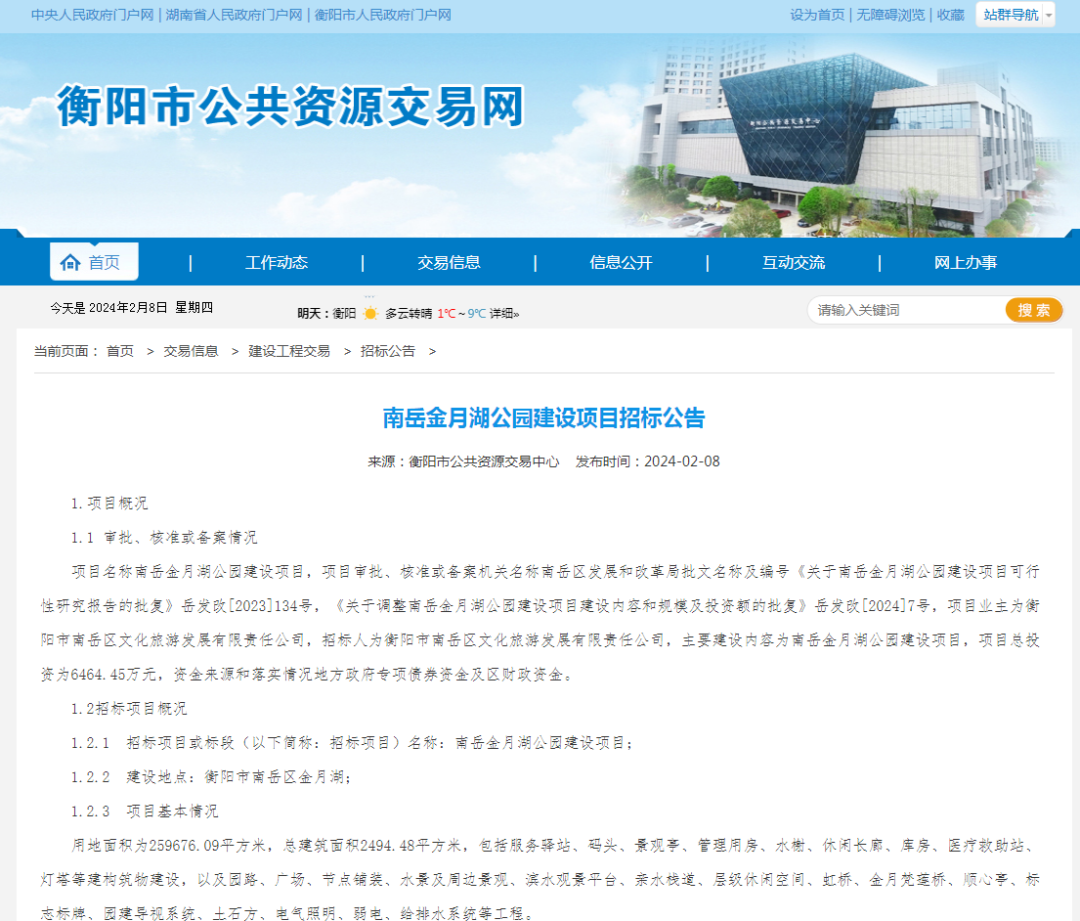1080x921 pixels.
Task: Click heading 1.2.3 项目基本情况
Action: [x=145, y=811]
